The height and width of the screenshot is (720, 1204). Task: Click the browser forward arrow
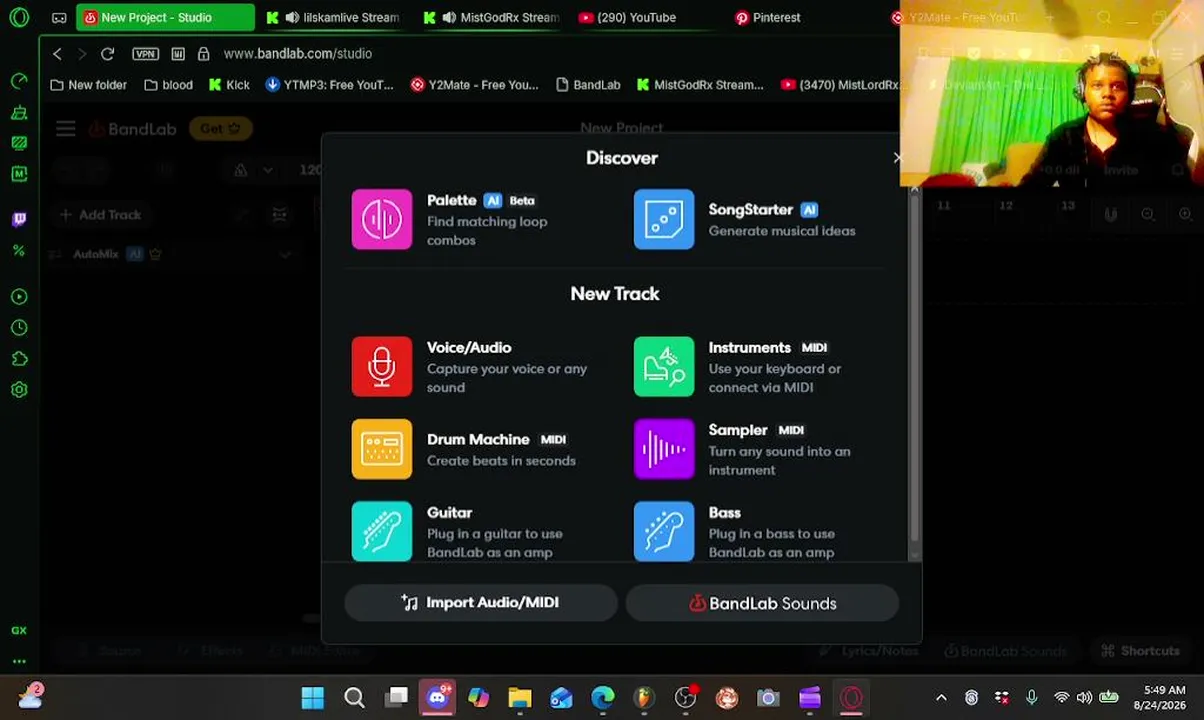82,53
